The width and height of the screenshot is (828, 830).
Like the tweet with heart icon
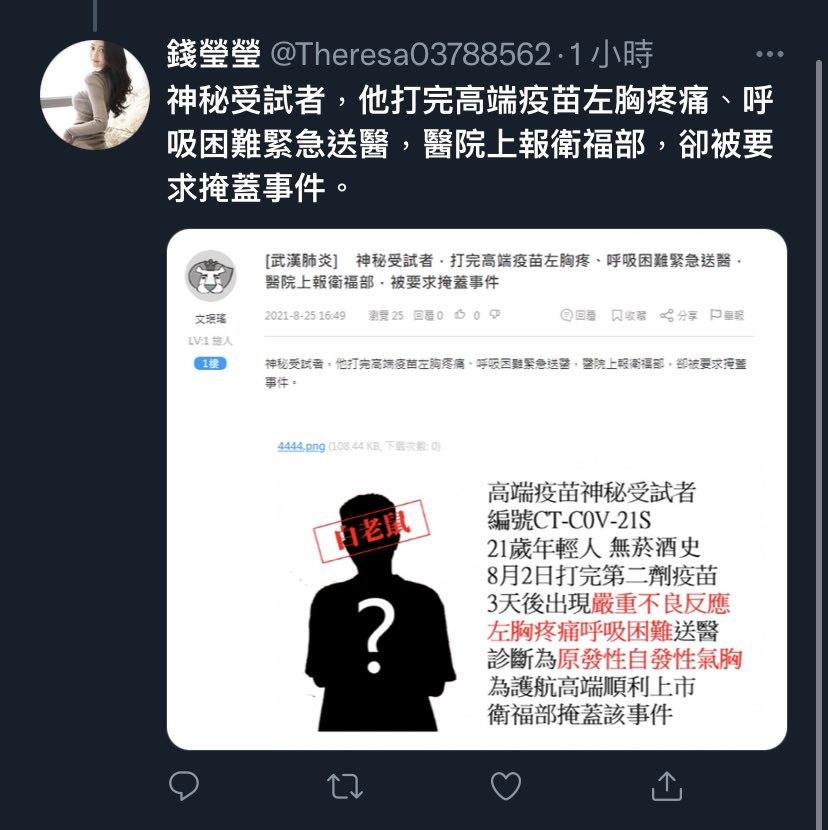click(506, 786)
